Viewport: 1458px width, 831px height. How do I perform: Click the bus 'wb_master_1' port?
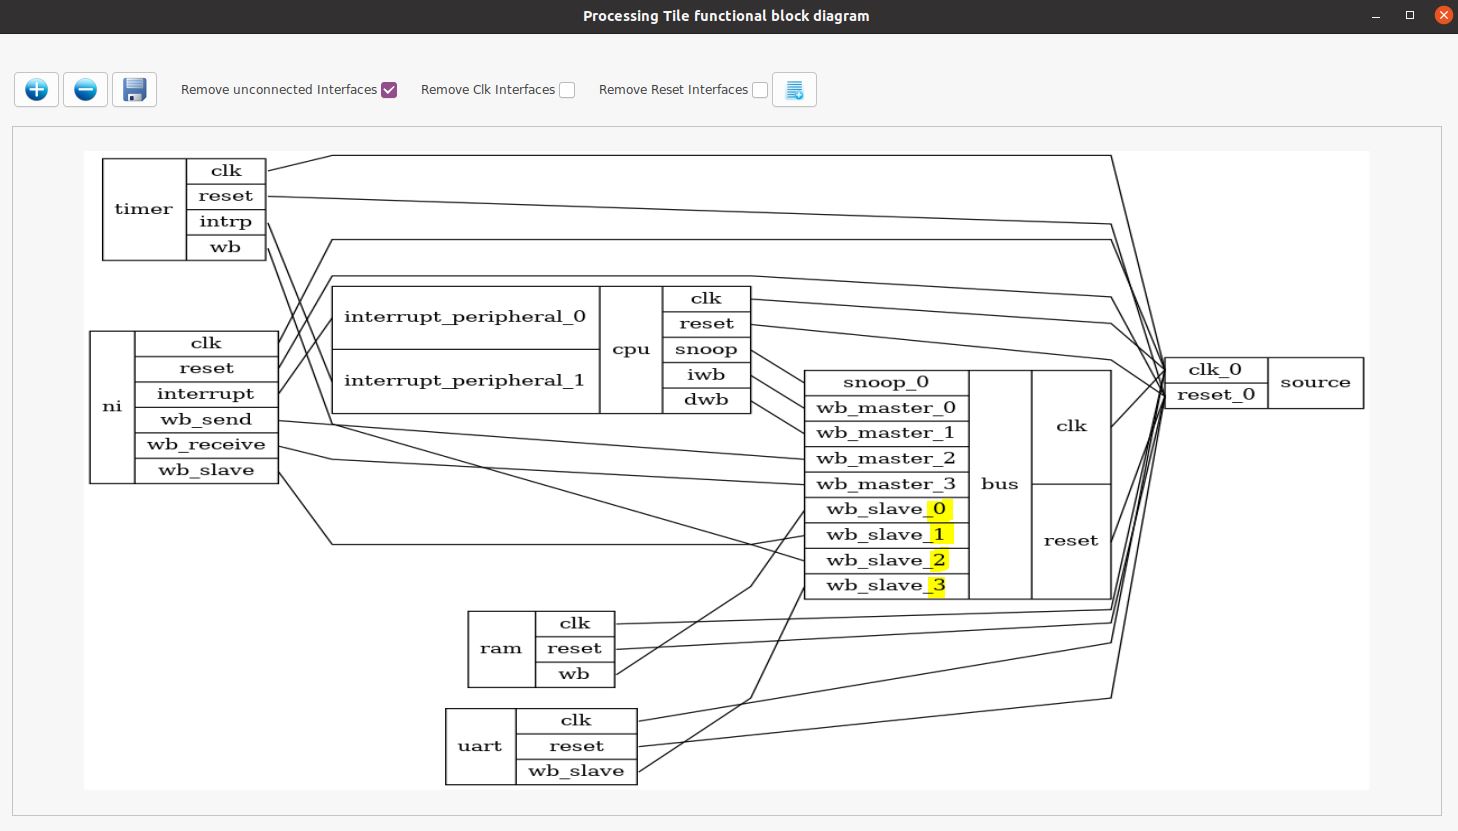coord(886,434)
